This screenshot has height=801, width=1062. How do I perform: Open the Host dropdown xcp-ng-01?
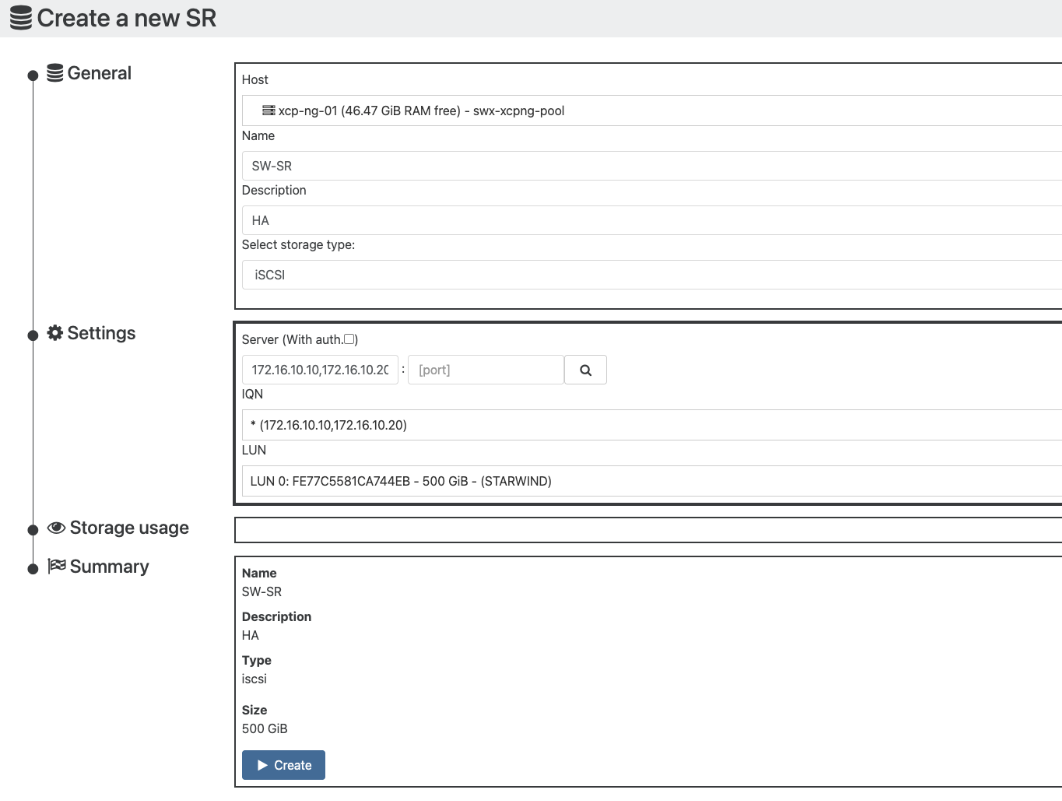652,110
